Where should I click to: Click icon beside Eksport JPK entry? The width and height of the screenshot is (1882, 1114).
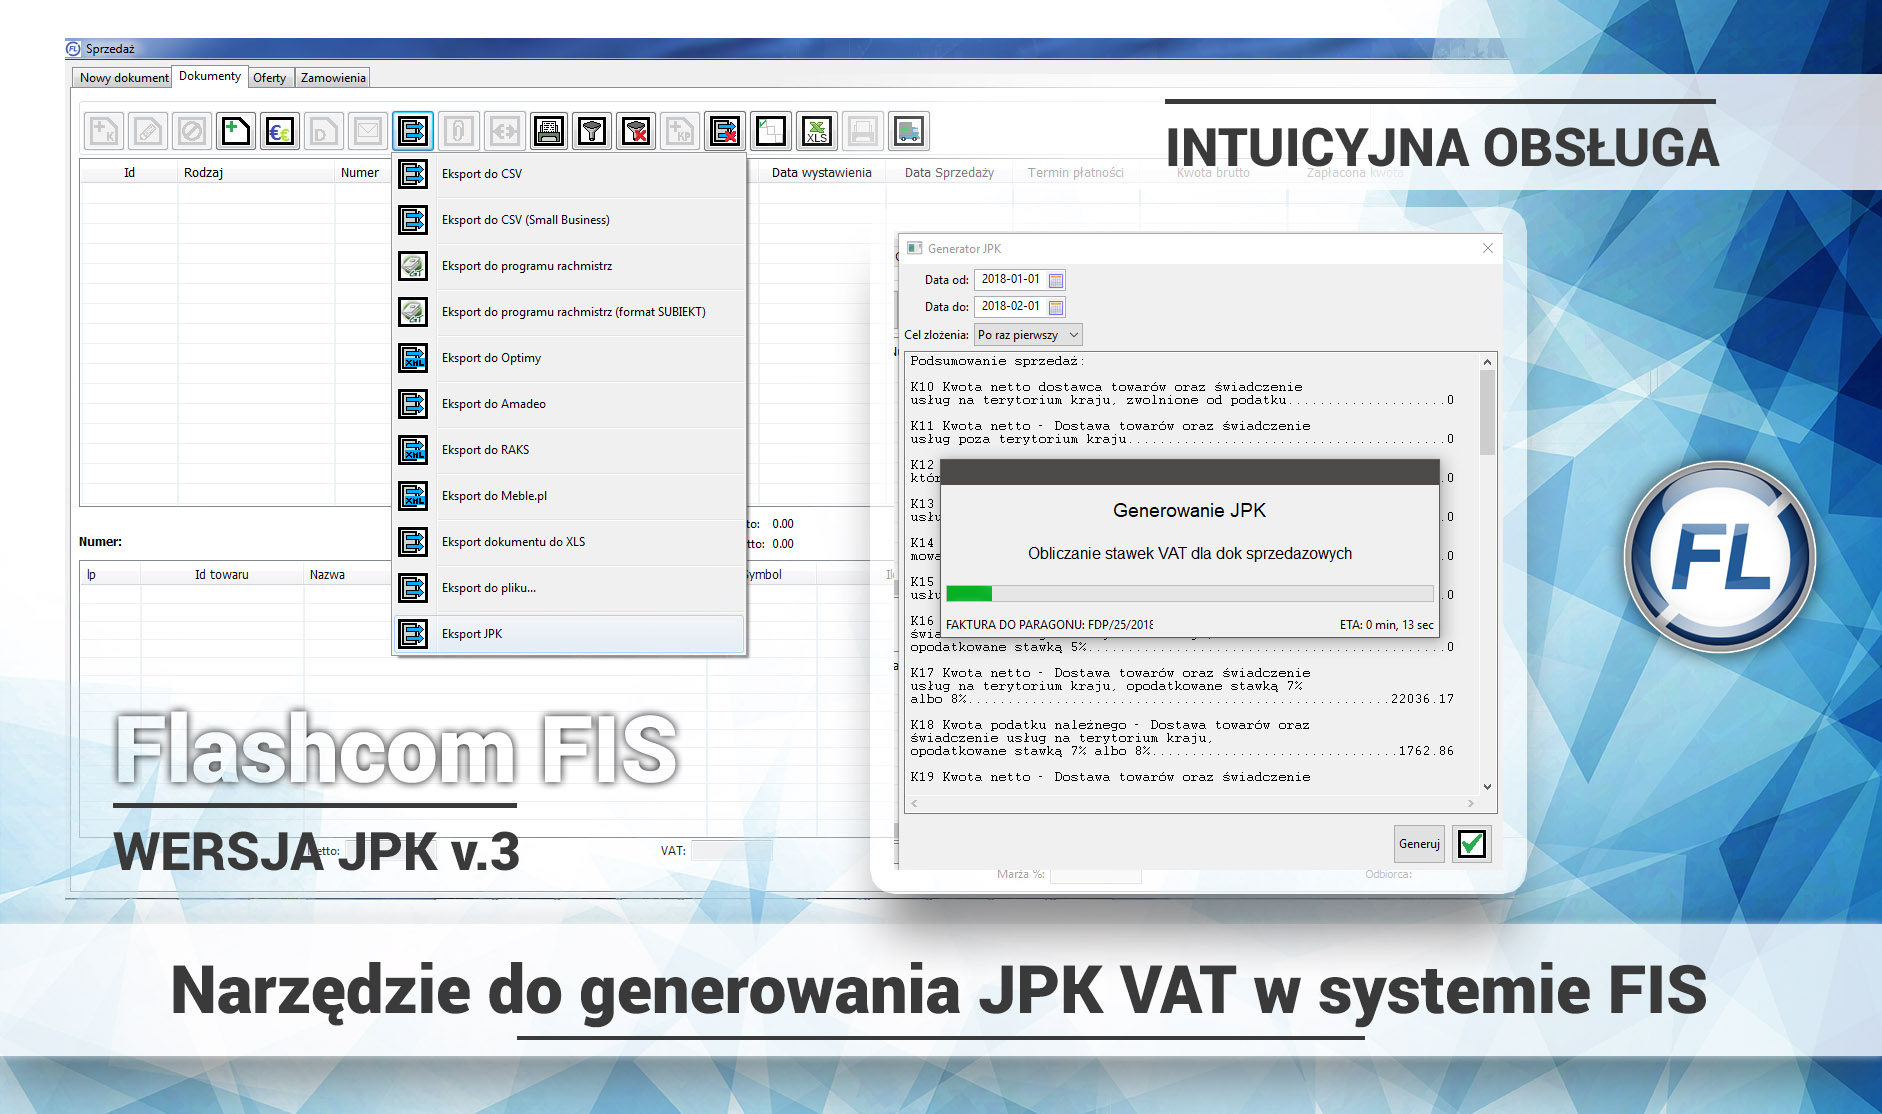pyautogui.click(x=413, y=634)
